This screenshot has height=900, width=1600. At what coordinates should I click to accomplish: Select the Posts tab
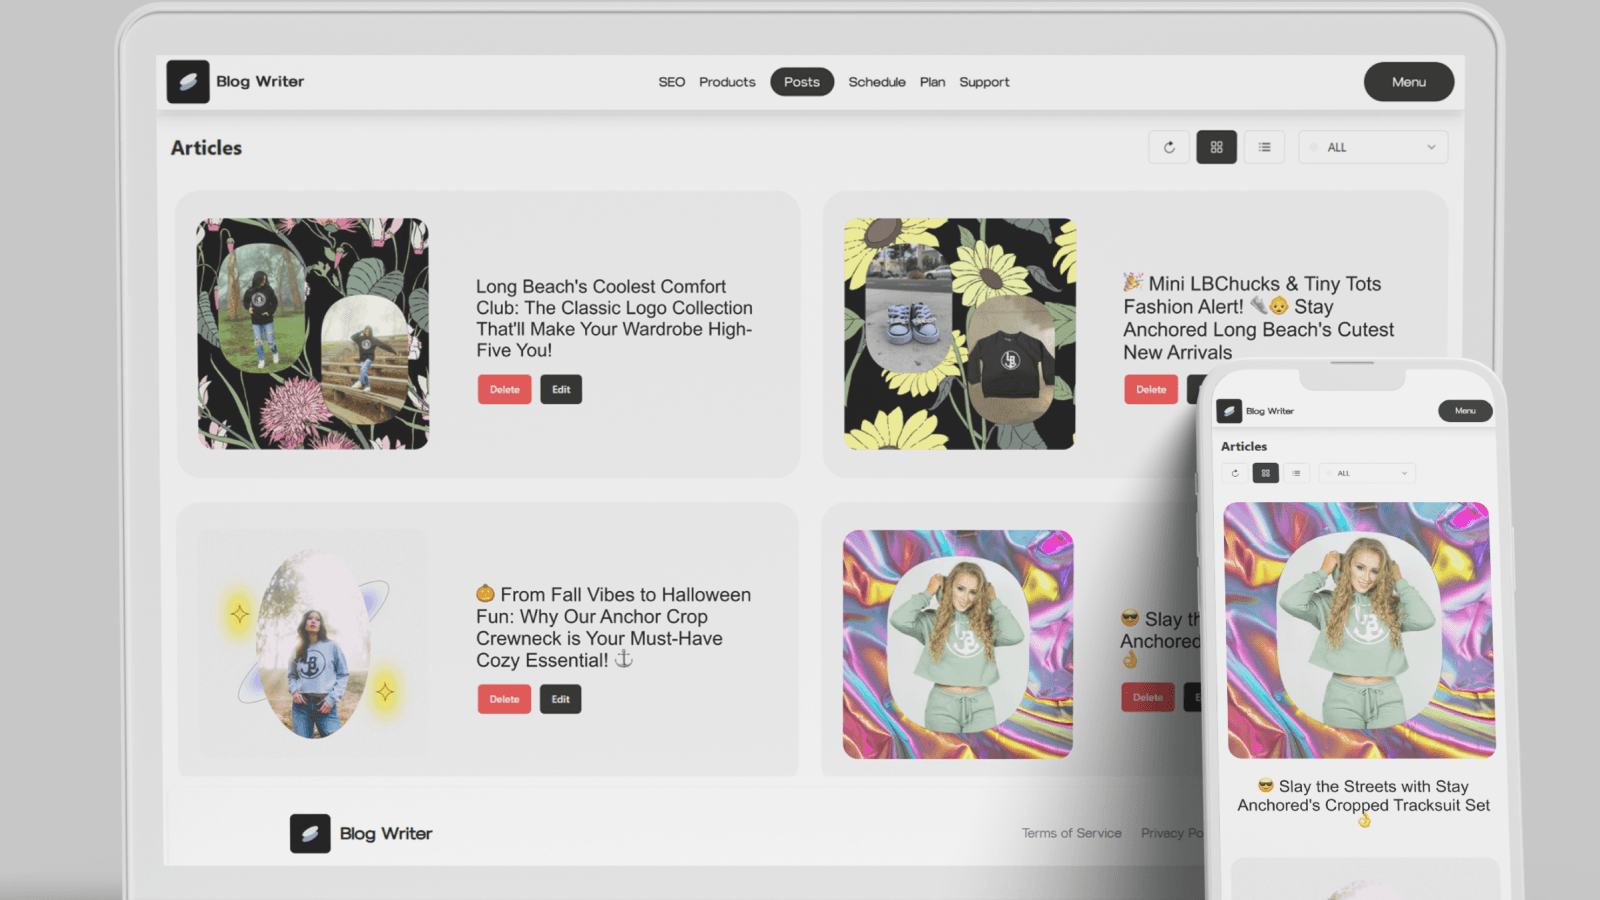(801, 82)
